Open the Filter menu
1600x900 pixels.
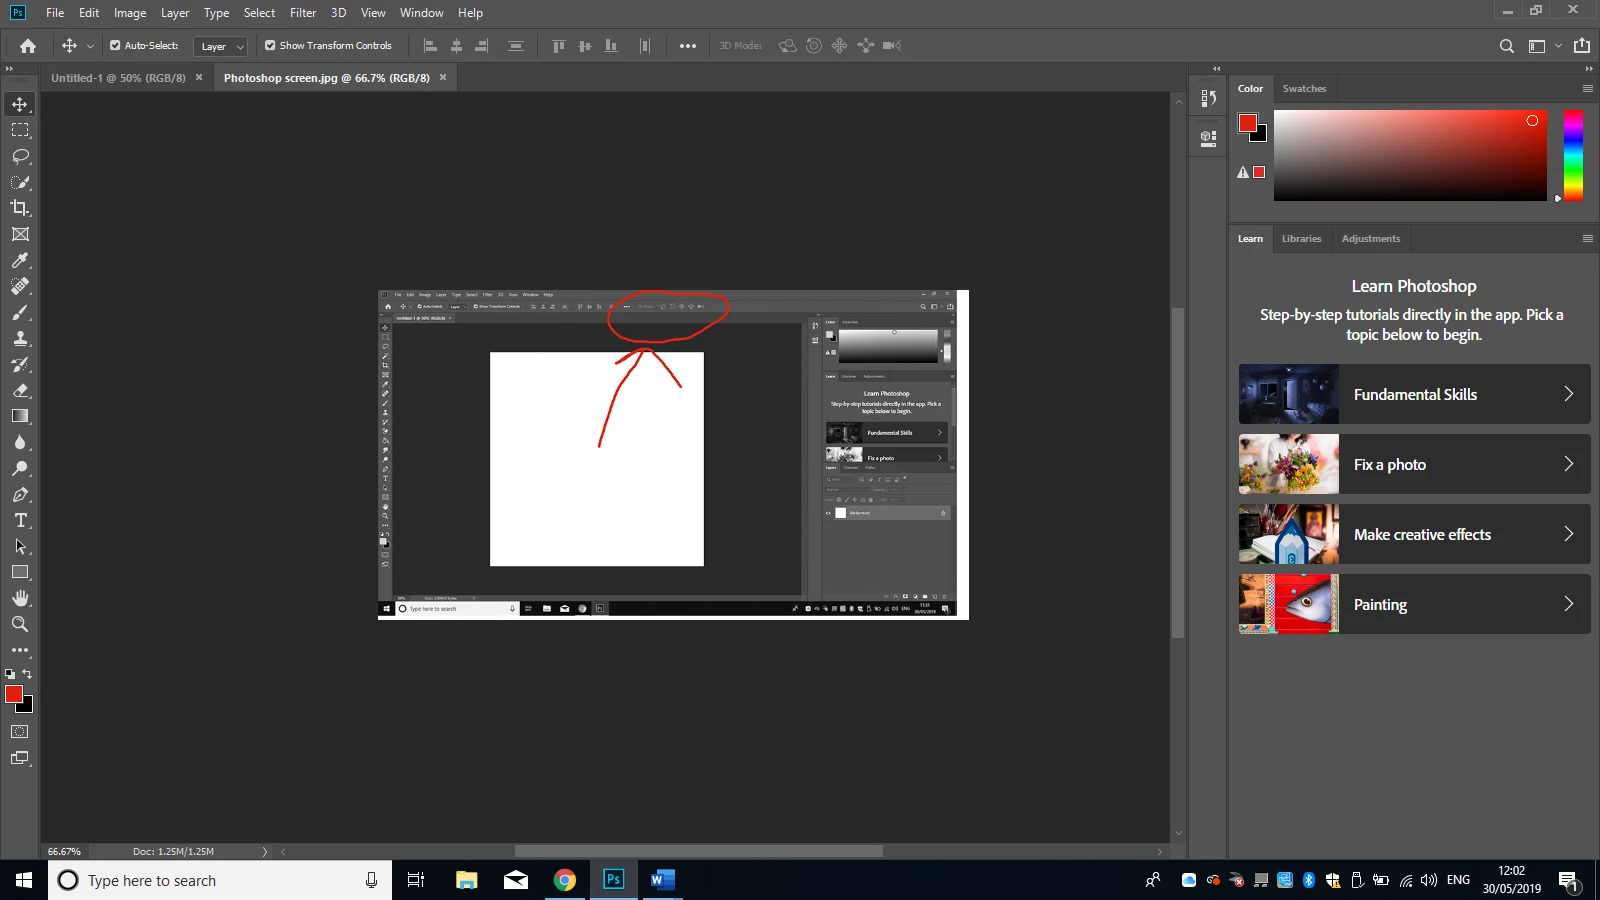(303, 13)
